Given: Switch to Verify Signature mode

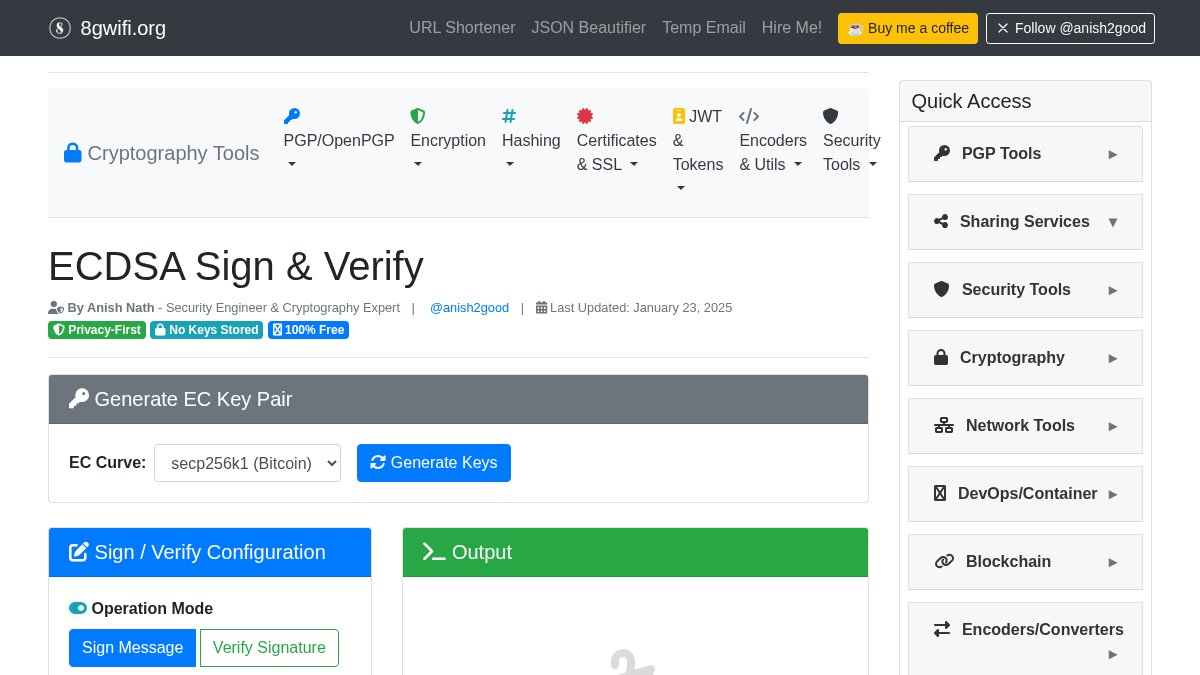Looking at the screenshot, I should (269, 648).
